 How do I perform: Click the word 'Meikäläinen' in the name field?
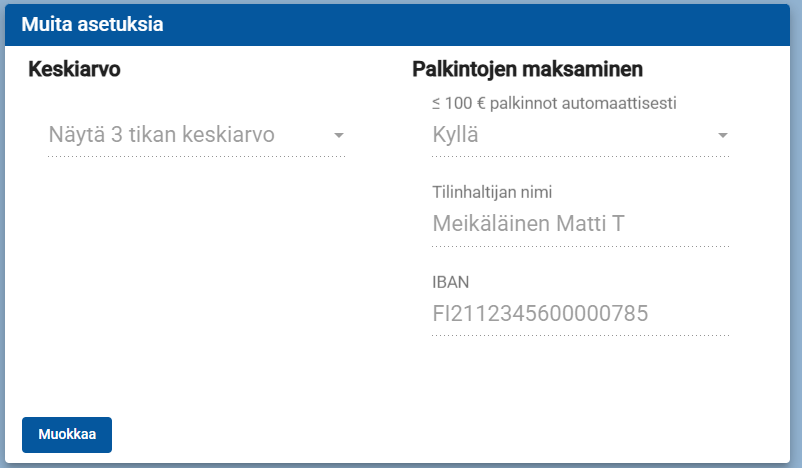coord(490,224)
